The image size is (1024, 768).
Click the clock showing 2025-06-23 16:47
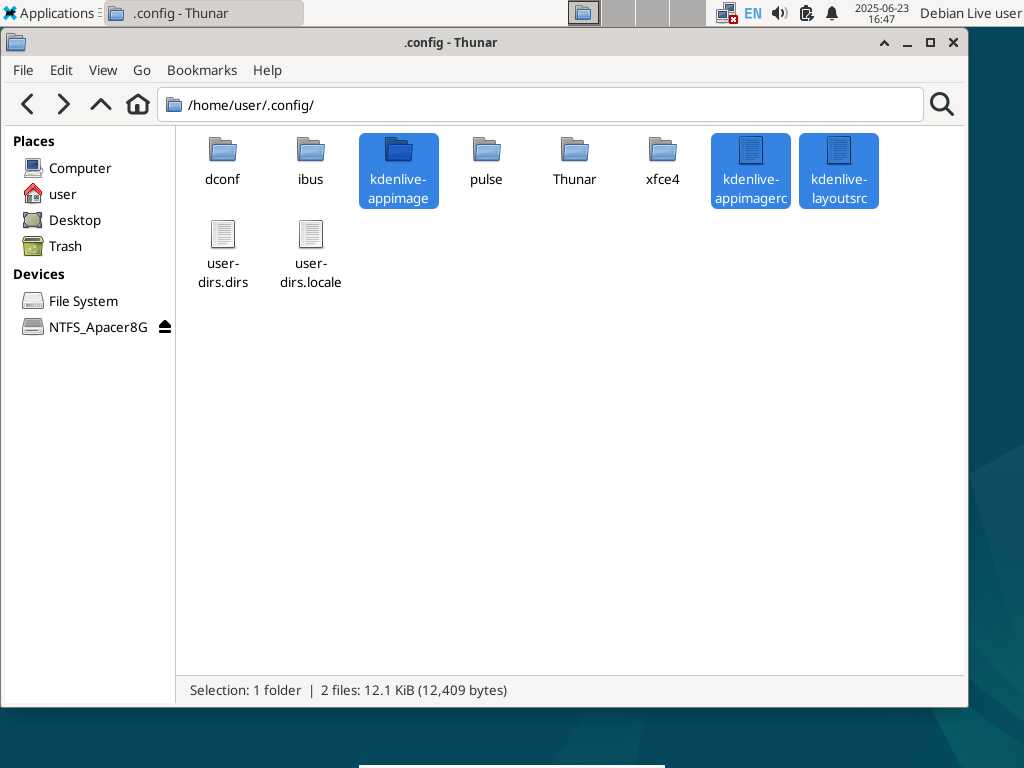882,13
